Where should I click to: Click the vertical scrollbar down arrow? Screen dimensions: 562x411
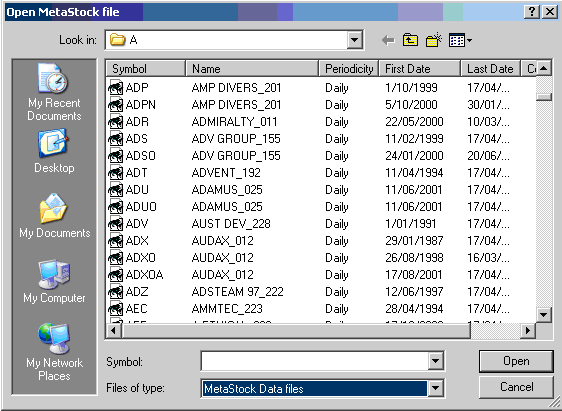tap(544, 315)
